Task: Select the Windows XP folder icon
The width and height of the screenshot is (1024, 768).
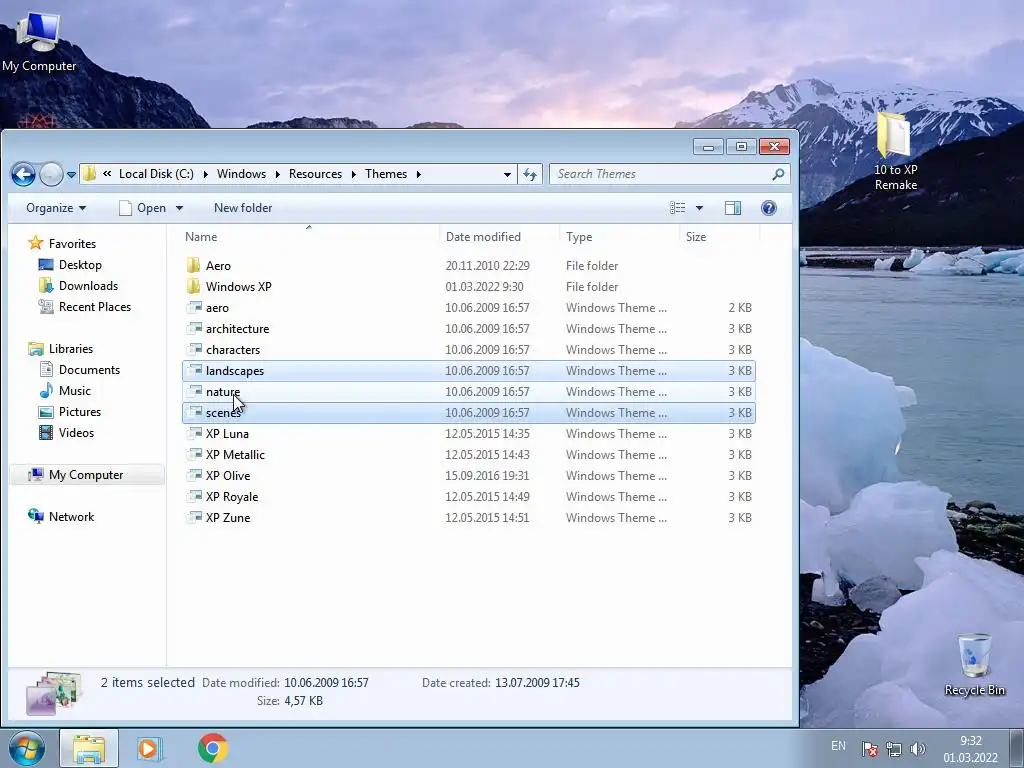Action: point(193,286)
